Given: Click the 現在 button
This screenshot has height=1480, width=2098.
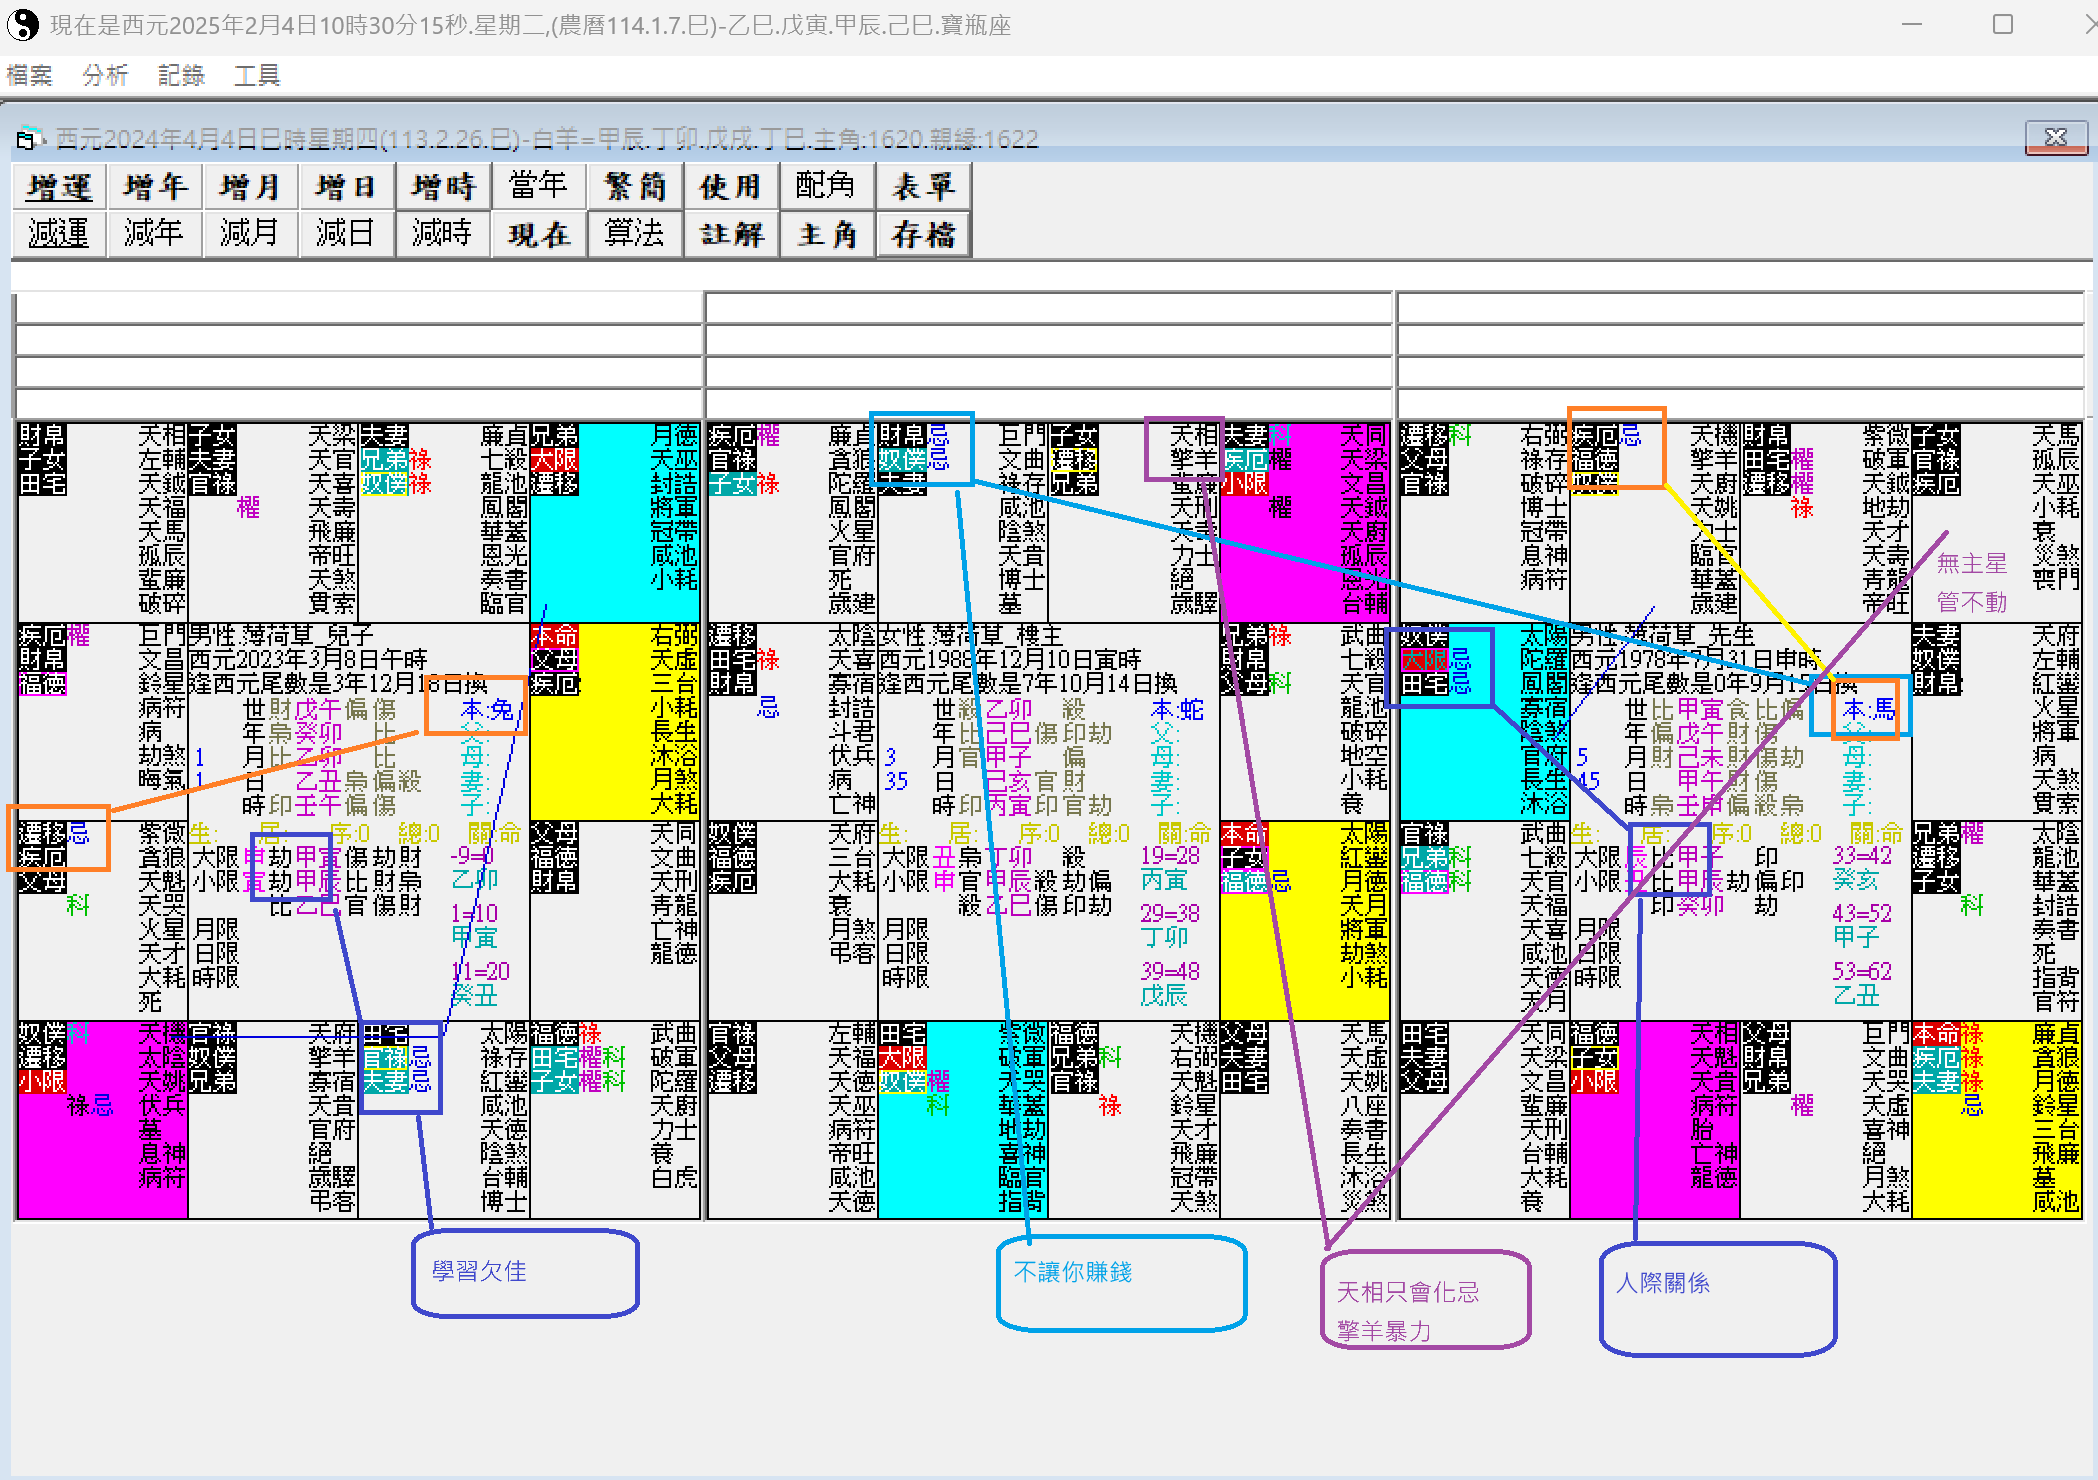Looking at the screenshot, I should coord(539,234).
